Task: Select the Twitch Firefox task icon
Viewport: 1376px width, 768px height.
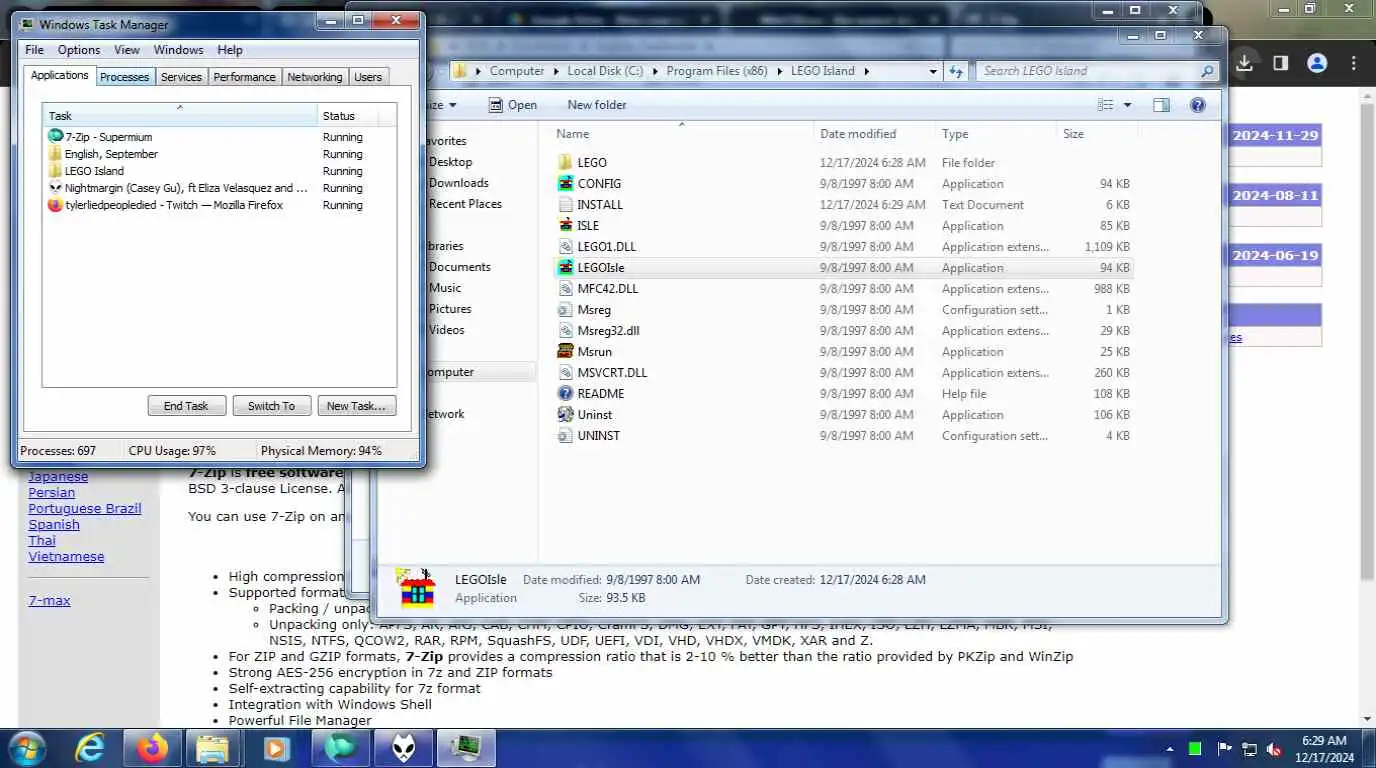Action: click(x=56, y=205)
